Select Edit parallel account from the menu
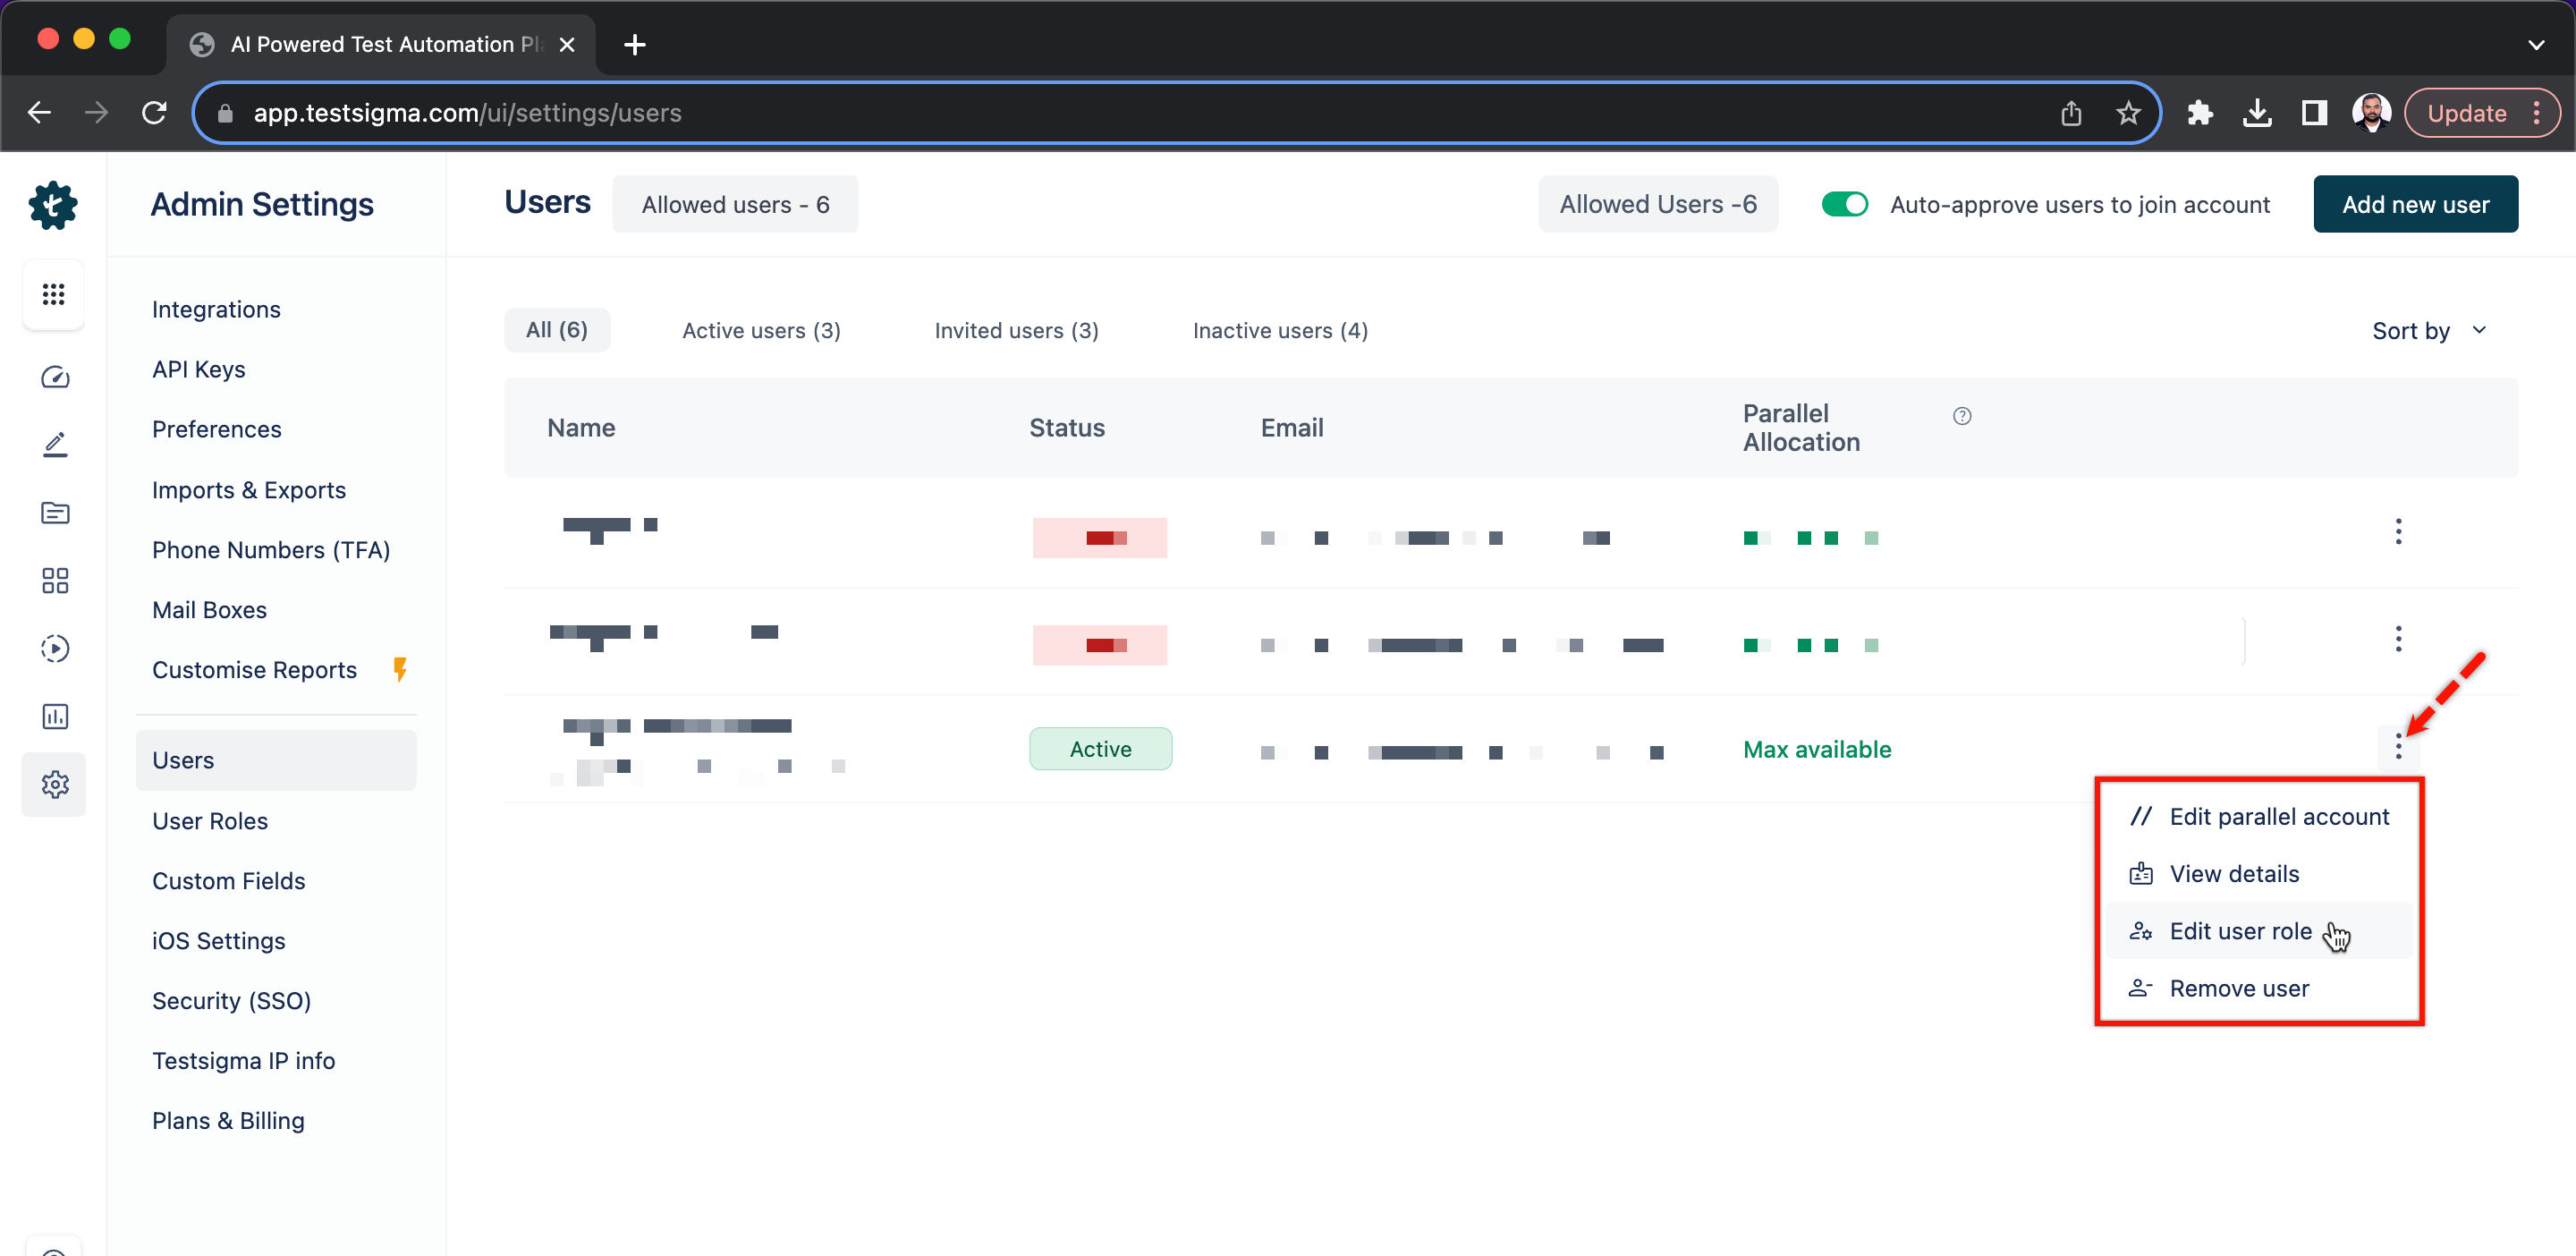 (x=2259, y=816)
